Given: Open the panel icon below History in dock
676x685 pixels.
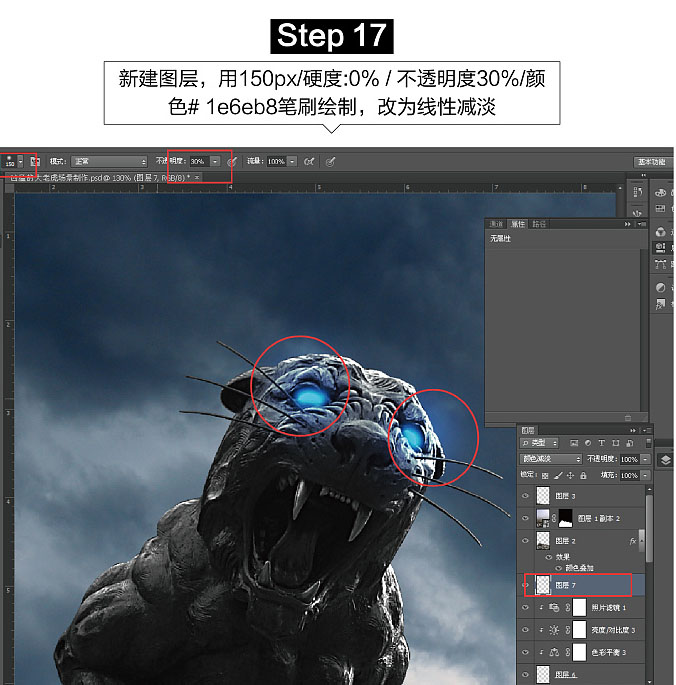Looking at the screenshot, I should click(x=638, y=212).
